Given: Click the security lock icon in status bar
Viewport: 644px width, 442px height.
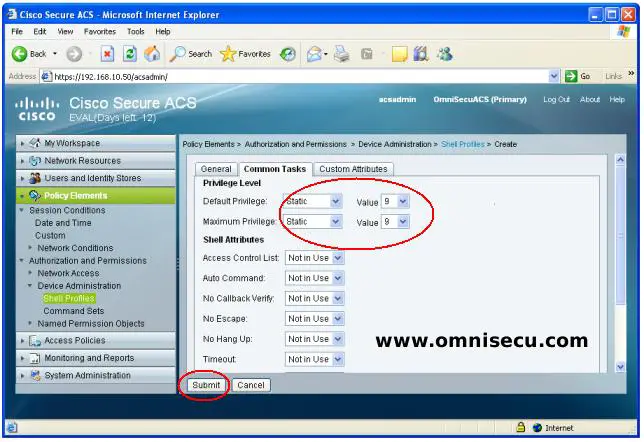Looking at the screenshot, I should click(x=520, y=427).
